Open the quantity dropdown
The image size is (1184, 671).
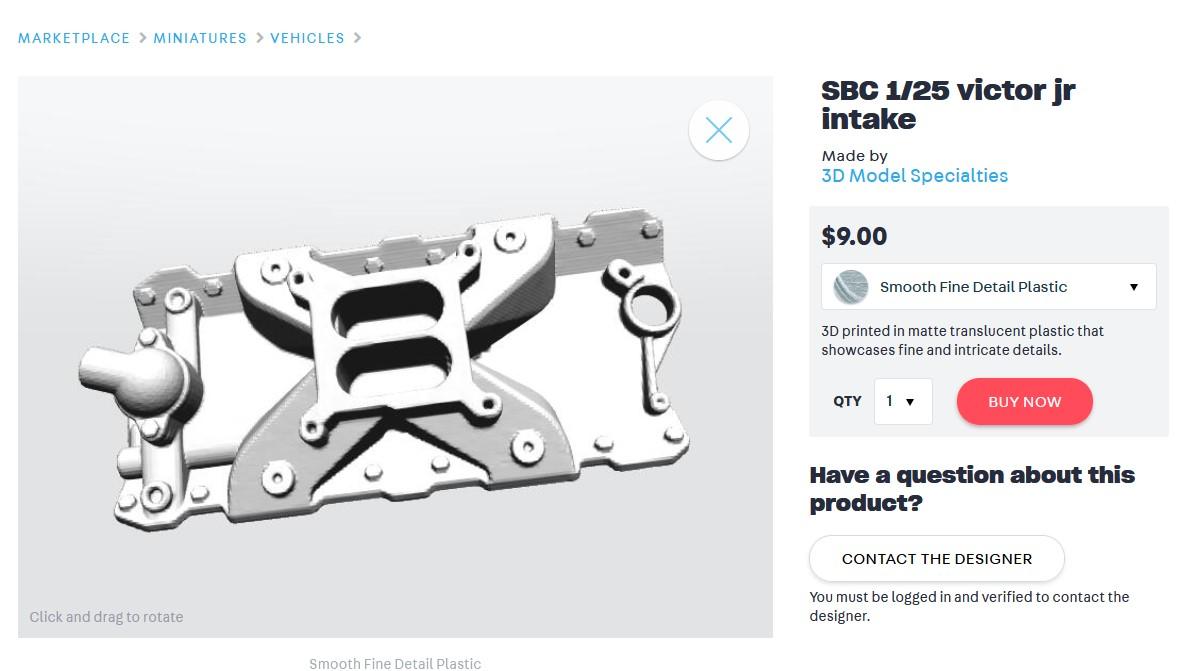pos(903,402)
